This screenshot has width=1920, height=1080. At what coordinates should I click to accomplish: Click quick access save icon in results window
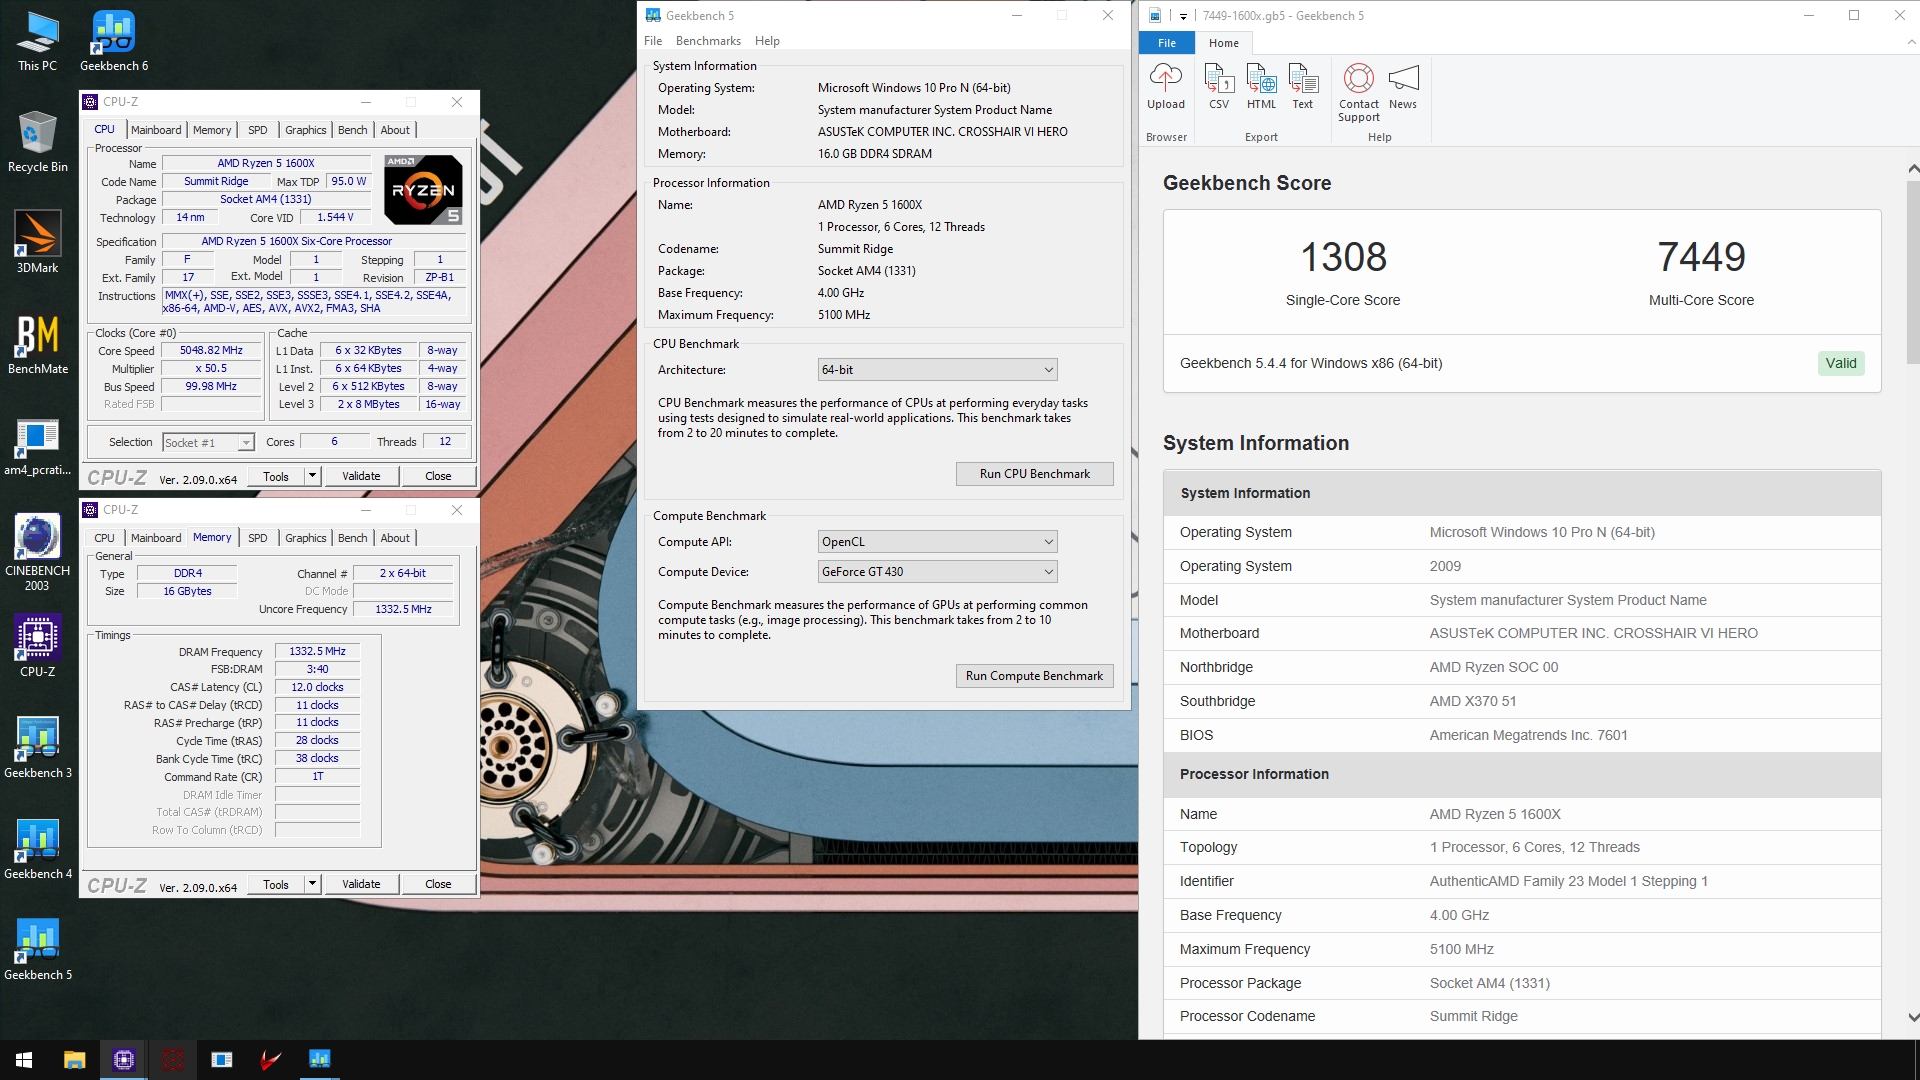[x=1155, y=15]
